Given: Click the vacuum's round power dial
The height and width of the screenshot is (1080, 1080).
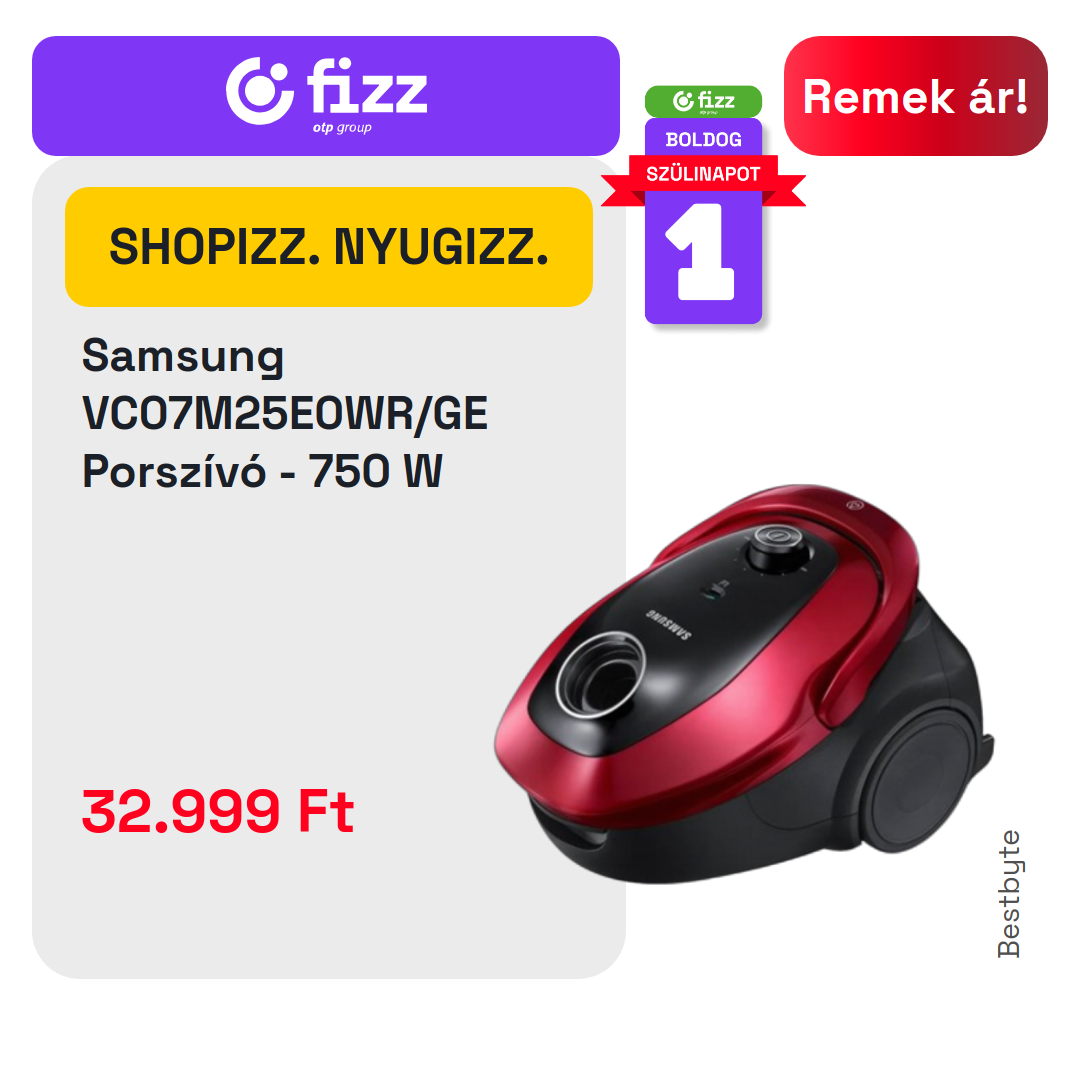Looking at the screenshot, I should point(779,547).
